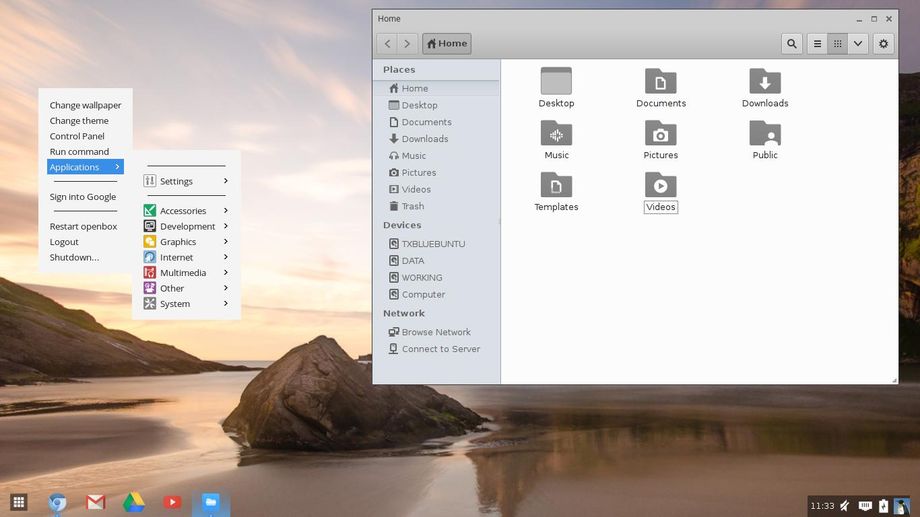The height and width of the screenshot is (517, 920).
Task: Switch to grid icon view
Action: [837, 43]
